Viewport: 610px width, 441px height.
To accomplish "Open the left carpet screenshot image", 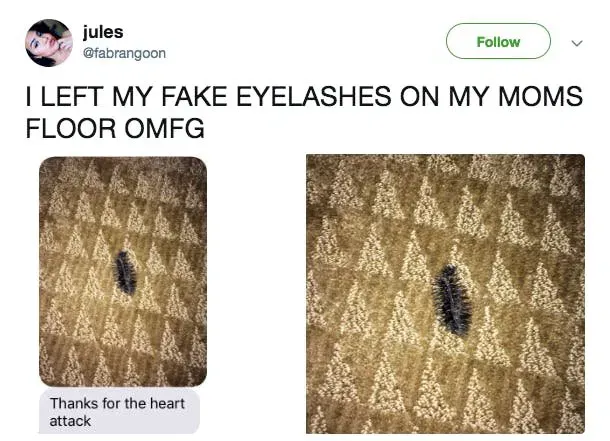I will coord(123,271).
